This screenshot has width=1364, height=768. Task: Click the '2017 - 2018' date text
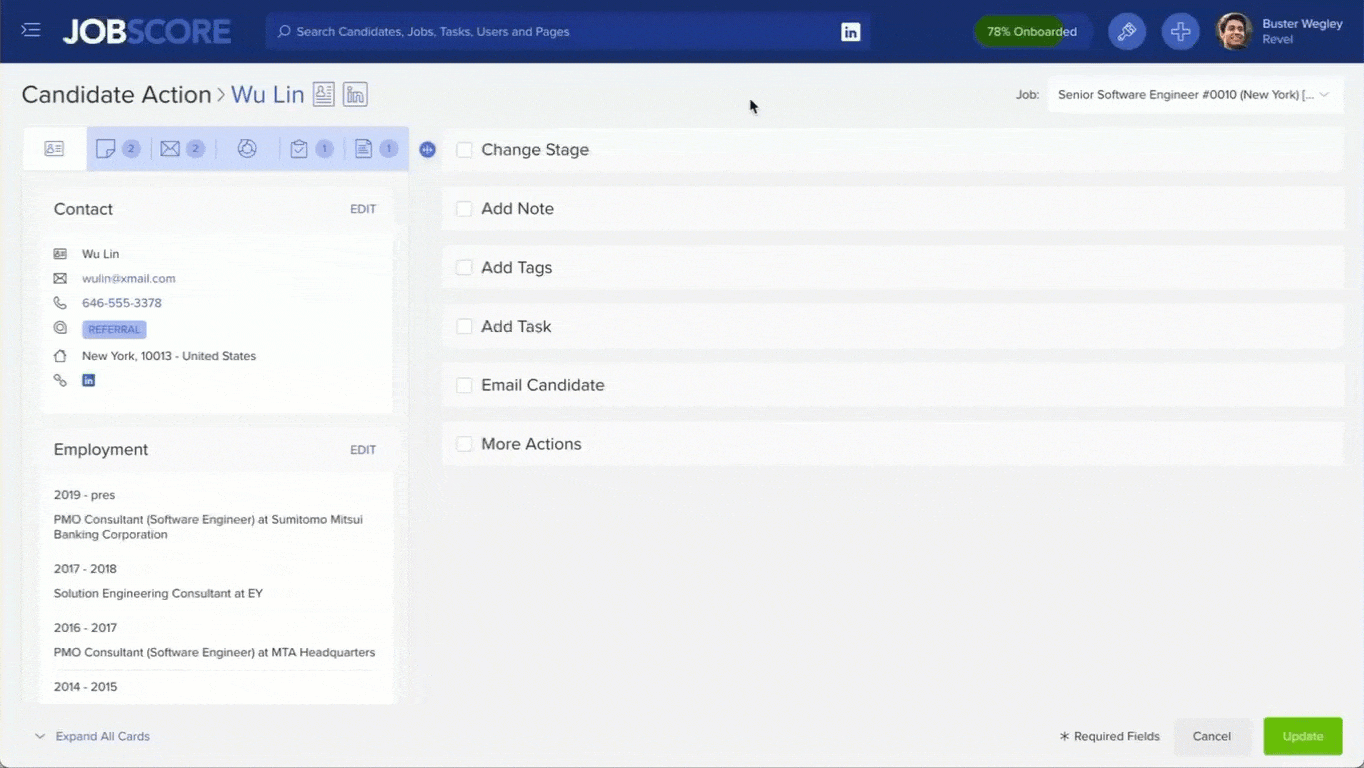click(85, 569)
